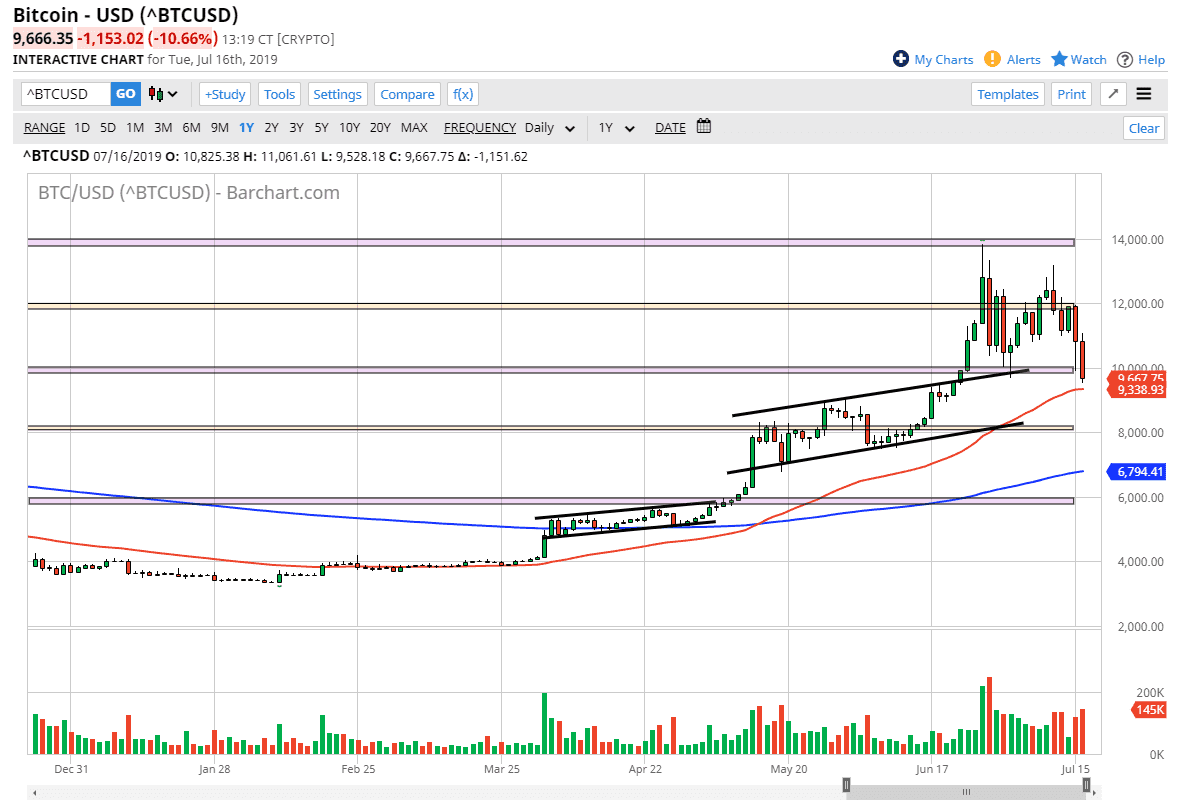The image size is (1177, 811).
Task: Expand chart to full screen with arrow icon
Action: click(x=1113, y=94)
